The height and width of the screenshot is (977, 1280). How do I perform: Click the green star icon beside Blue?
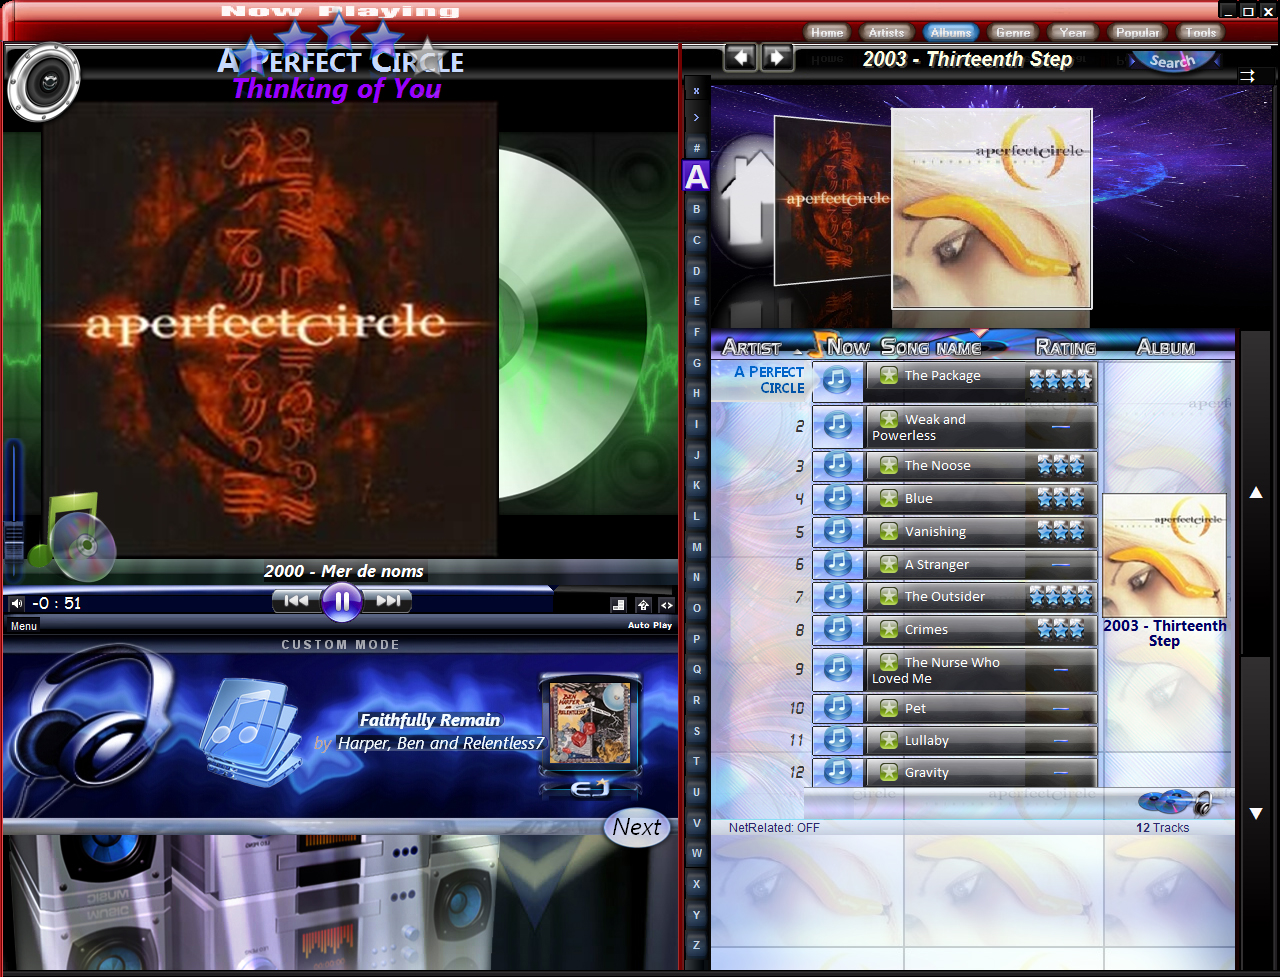pyautogui.click(x=888, y=498)
